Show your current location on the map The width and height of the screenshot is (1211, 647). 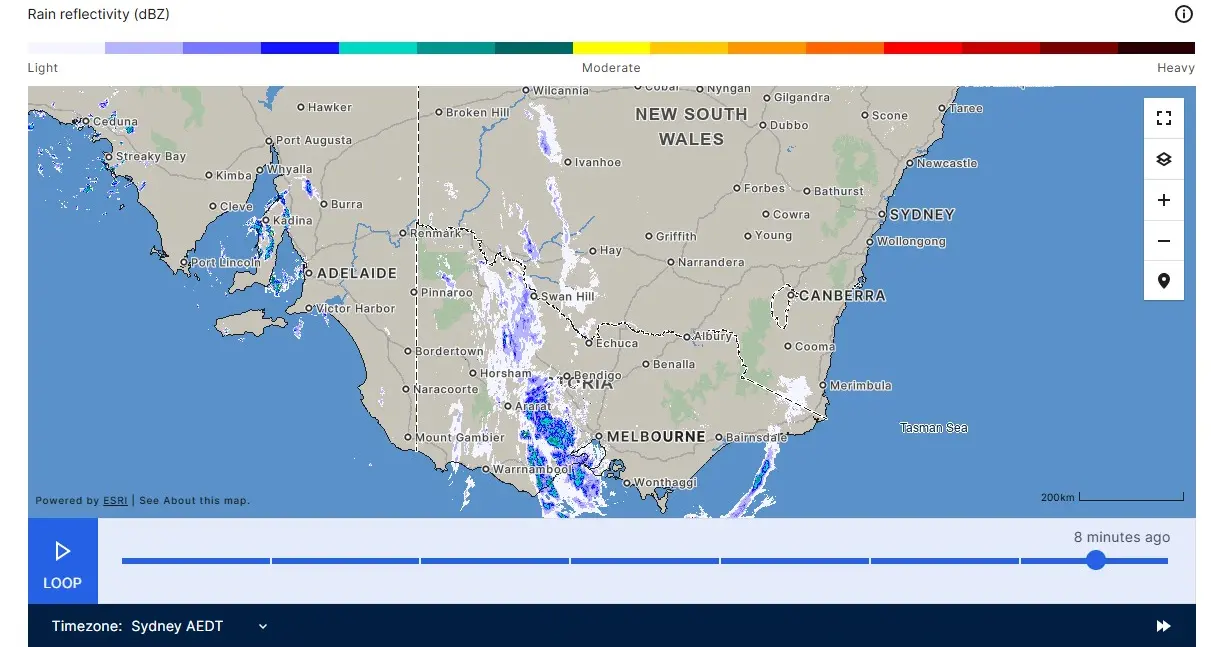click(x=1163, y=281)
